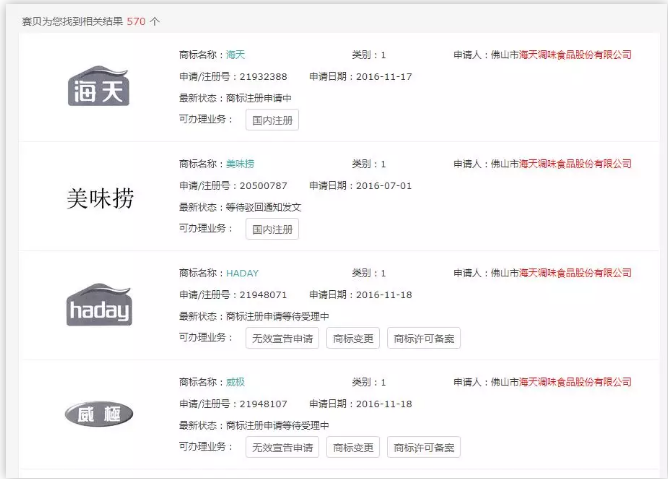Click application date 2016-11-18 in HADAY row
668x479 pixels.
384,295
